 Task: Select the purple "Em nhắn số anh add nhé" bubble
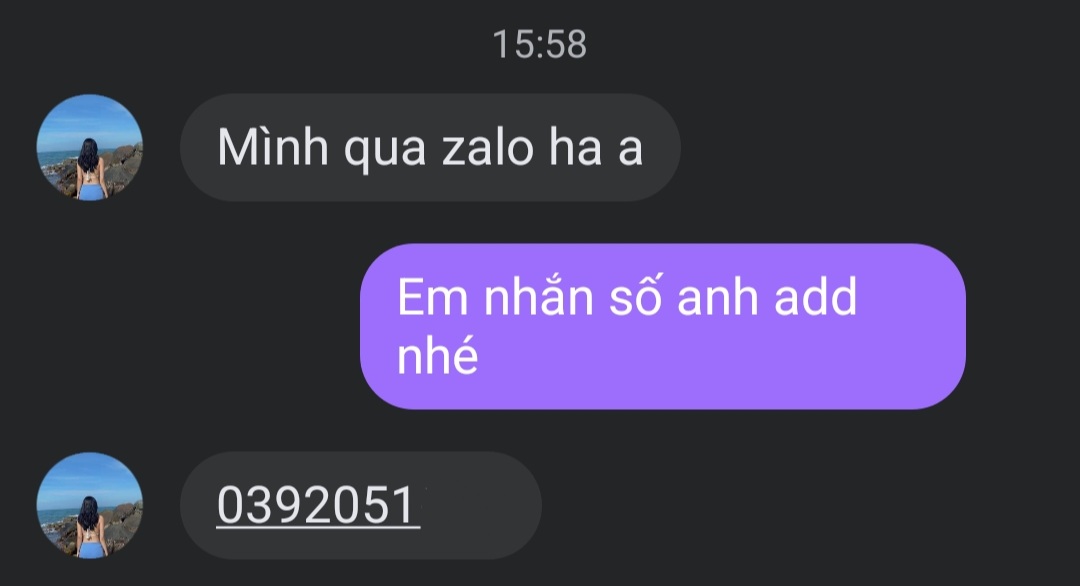663,326
